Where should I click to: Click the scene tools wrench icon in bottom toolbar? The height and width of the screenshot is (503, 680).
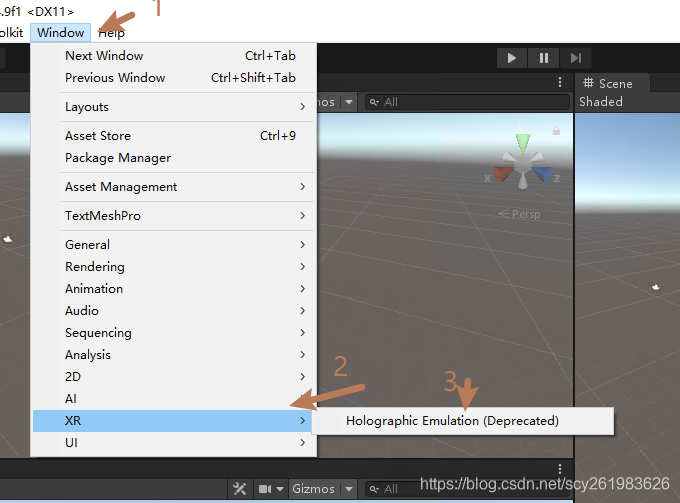tap(239, 489)
